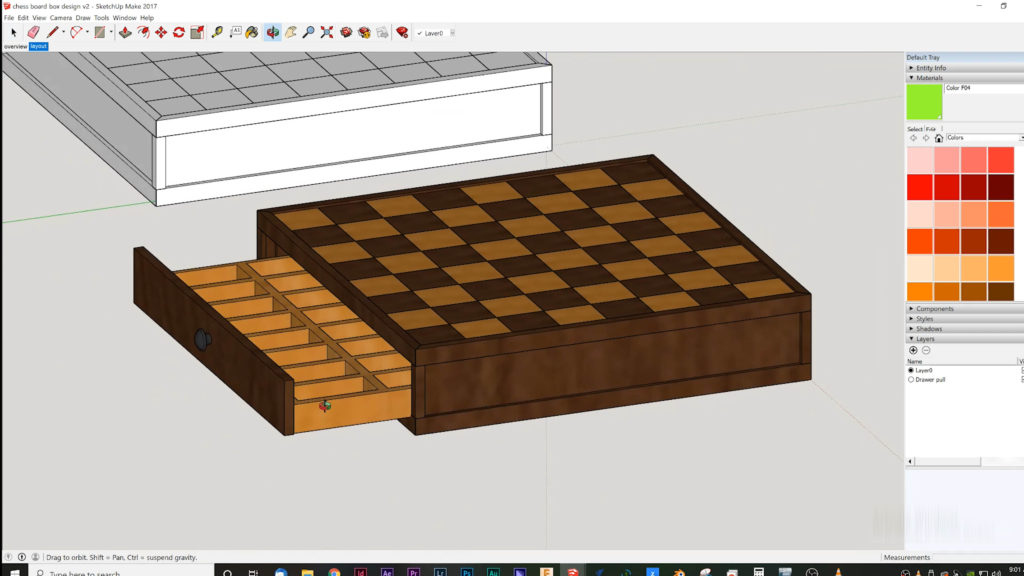This screenshot has width=1024, height=576.
Task: Click the Color F04 material name field
Action: coord(984,88)
